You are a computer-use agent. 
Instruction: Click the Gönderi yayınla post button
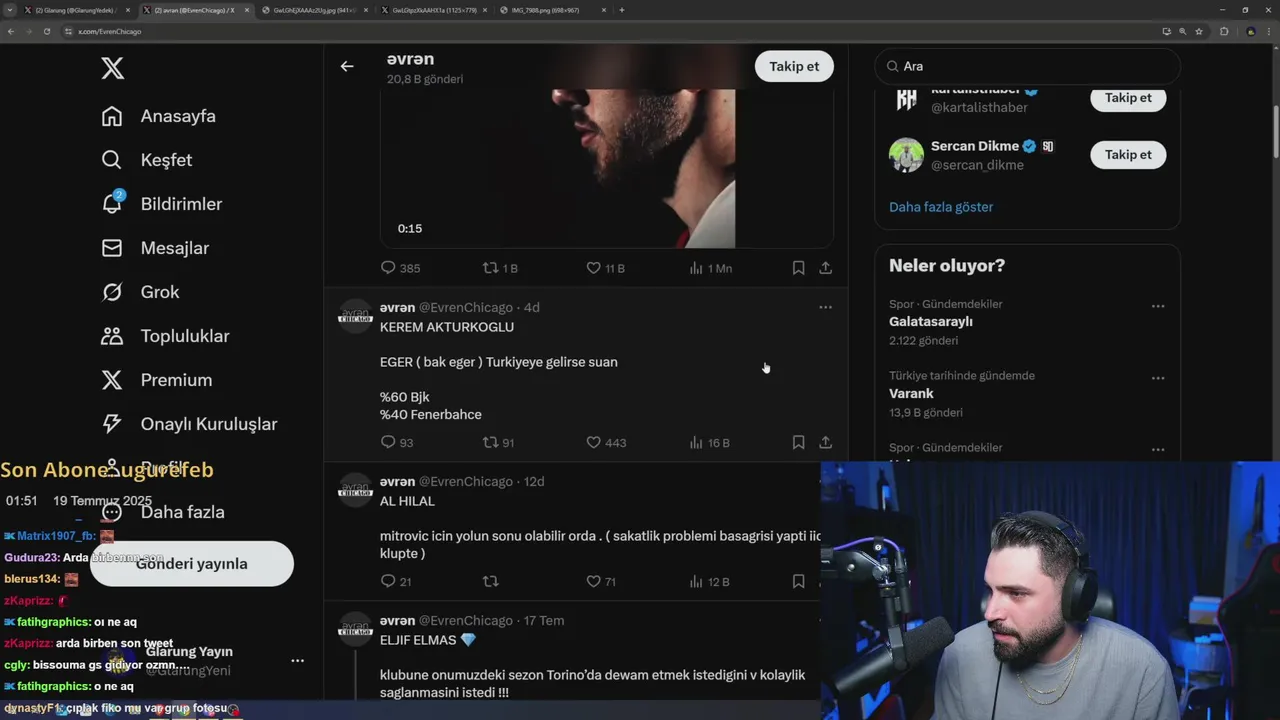pos(192,564)
